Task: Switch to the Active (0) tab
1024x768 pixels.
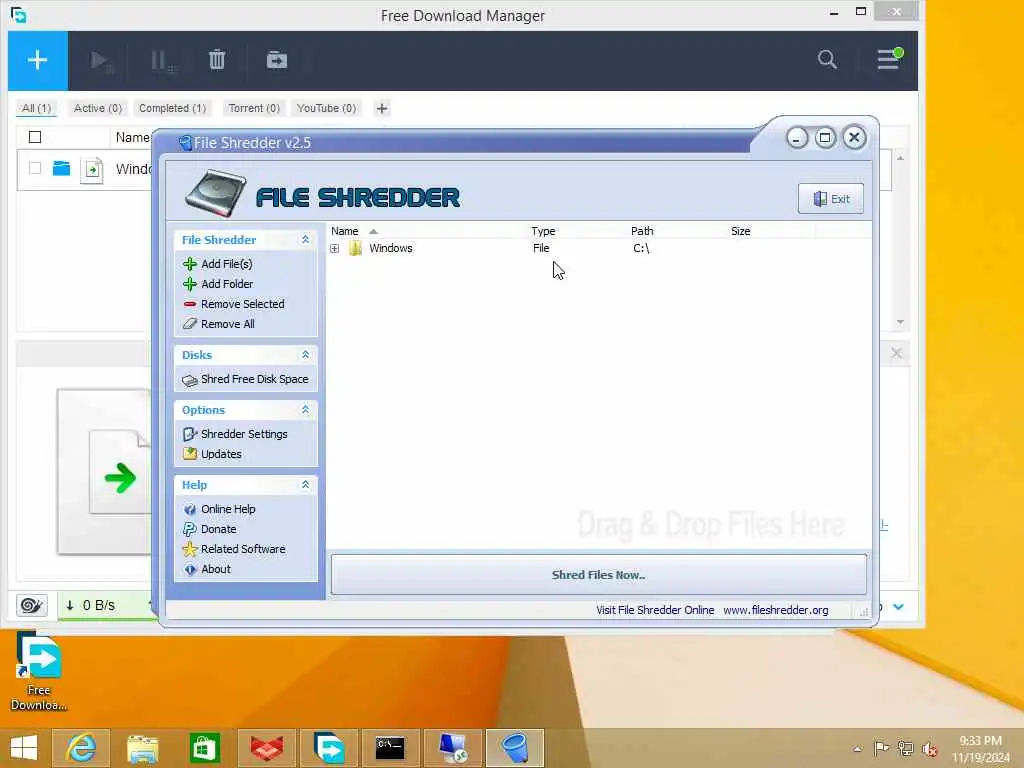Action: click(98, 108)
